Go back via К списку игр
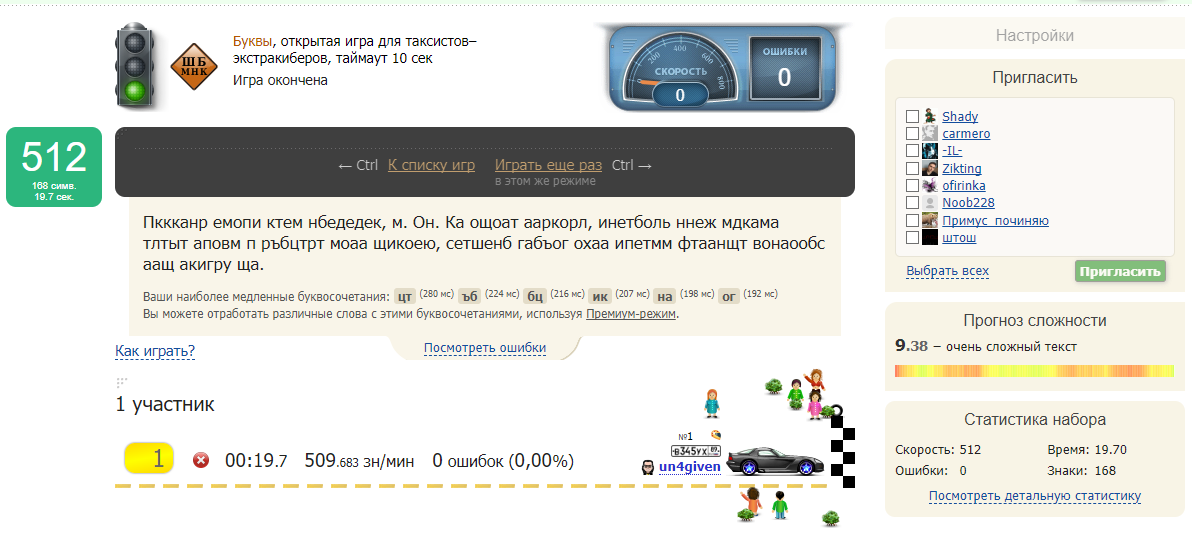 point(431,165)
